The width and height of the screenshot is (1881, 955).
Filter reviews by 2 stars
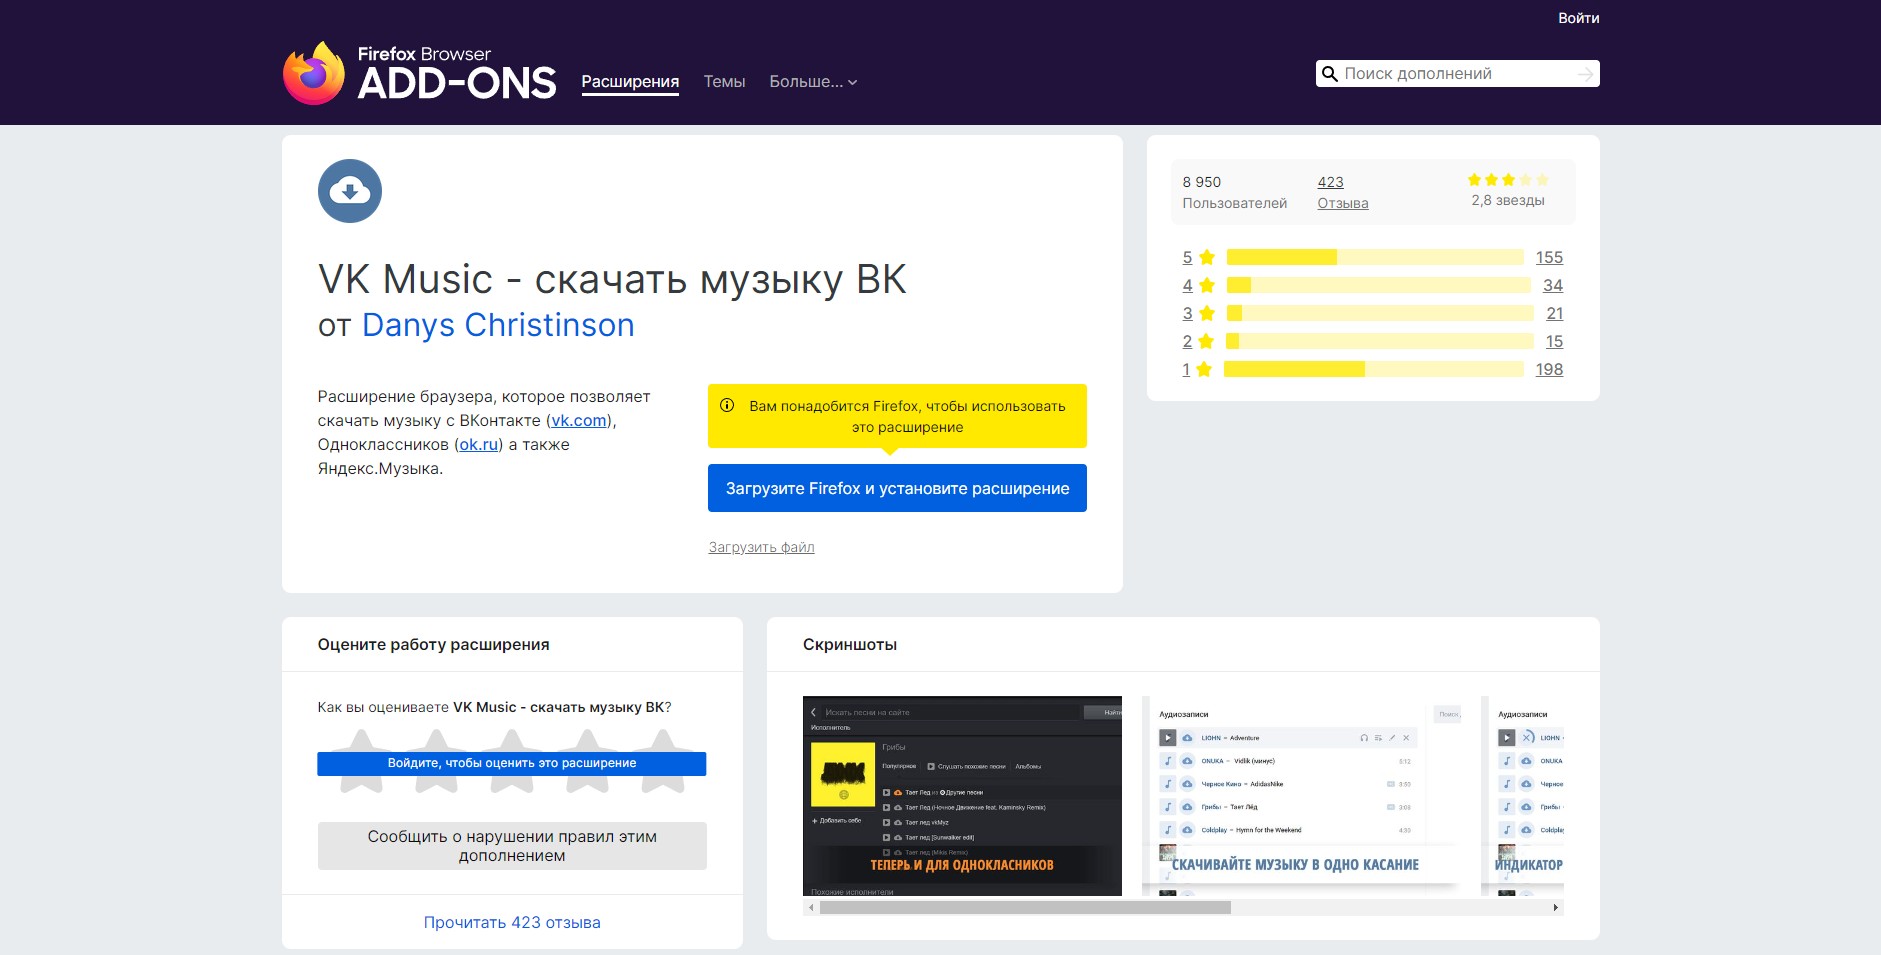click(1198, 341)
